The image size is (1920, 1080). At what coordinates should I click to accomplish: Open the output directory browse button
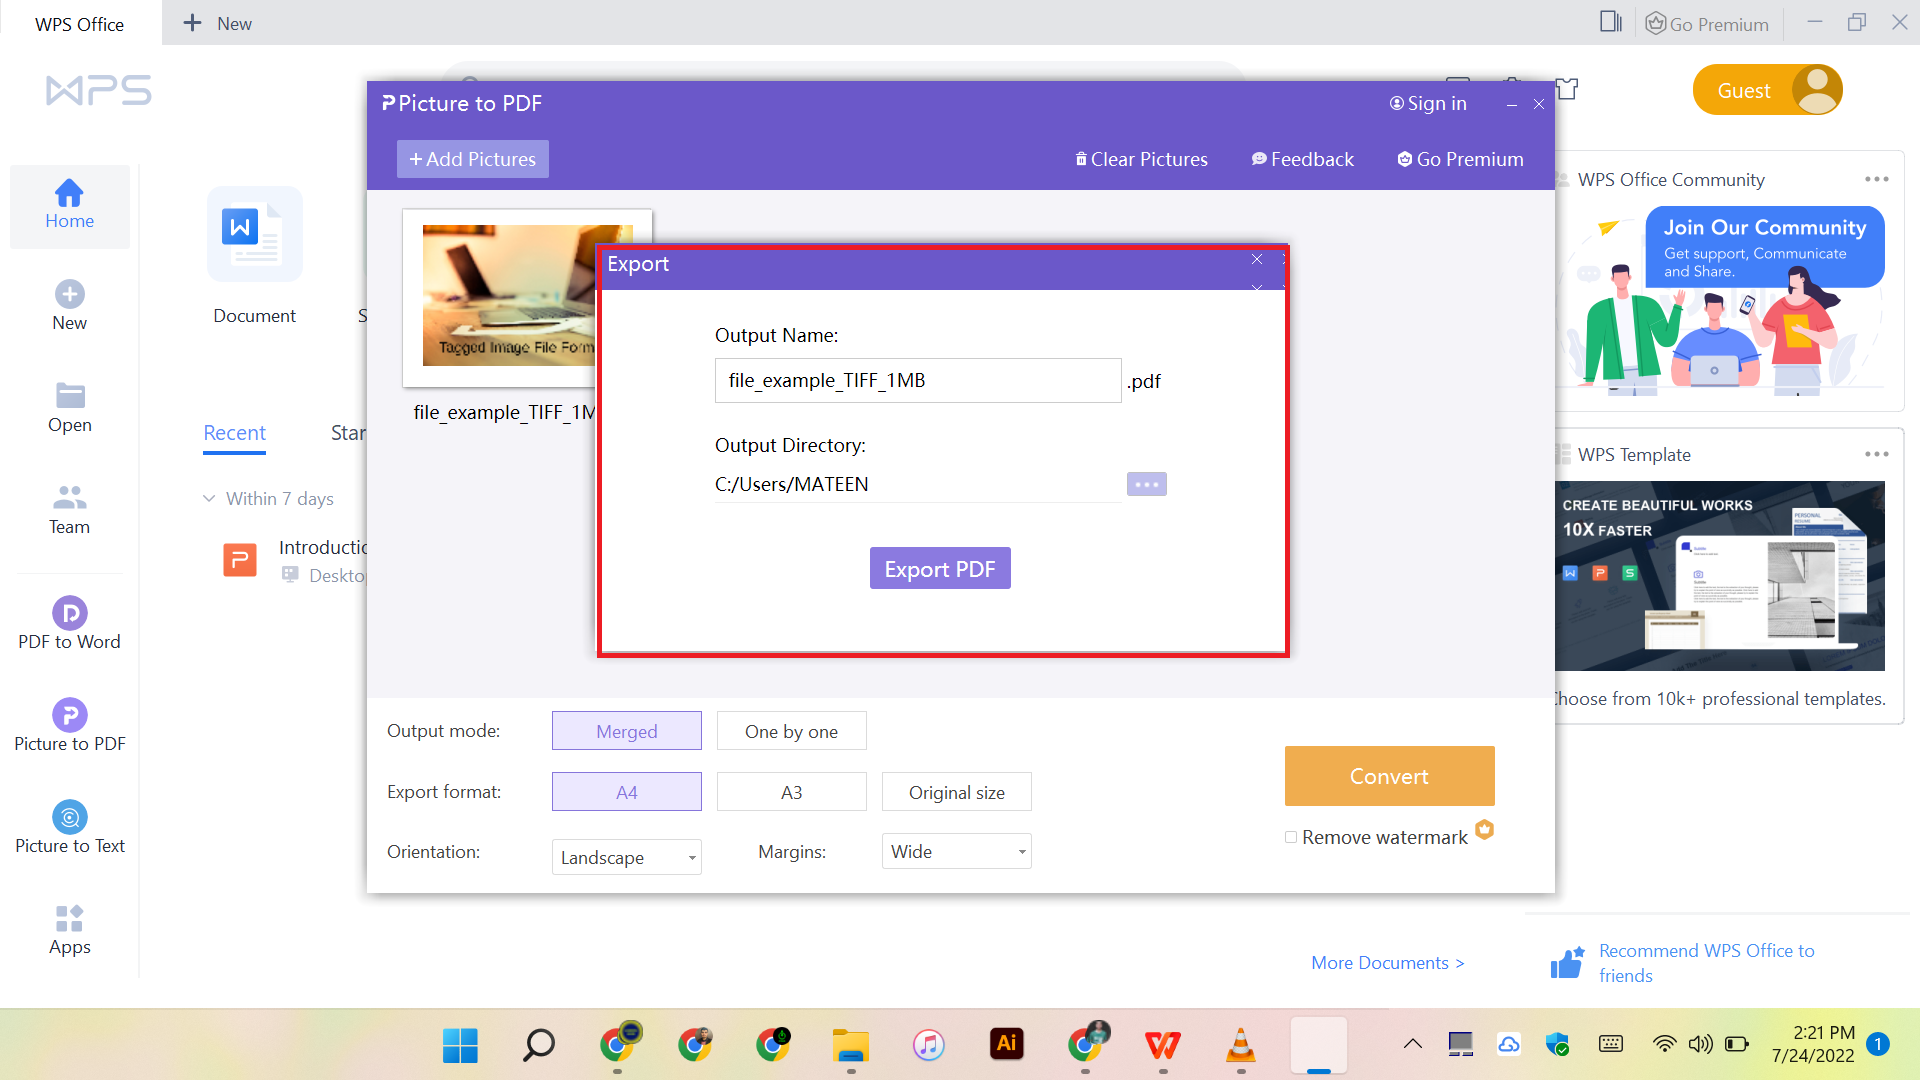[1146, 484]
